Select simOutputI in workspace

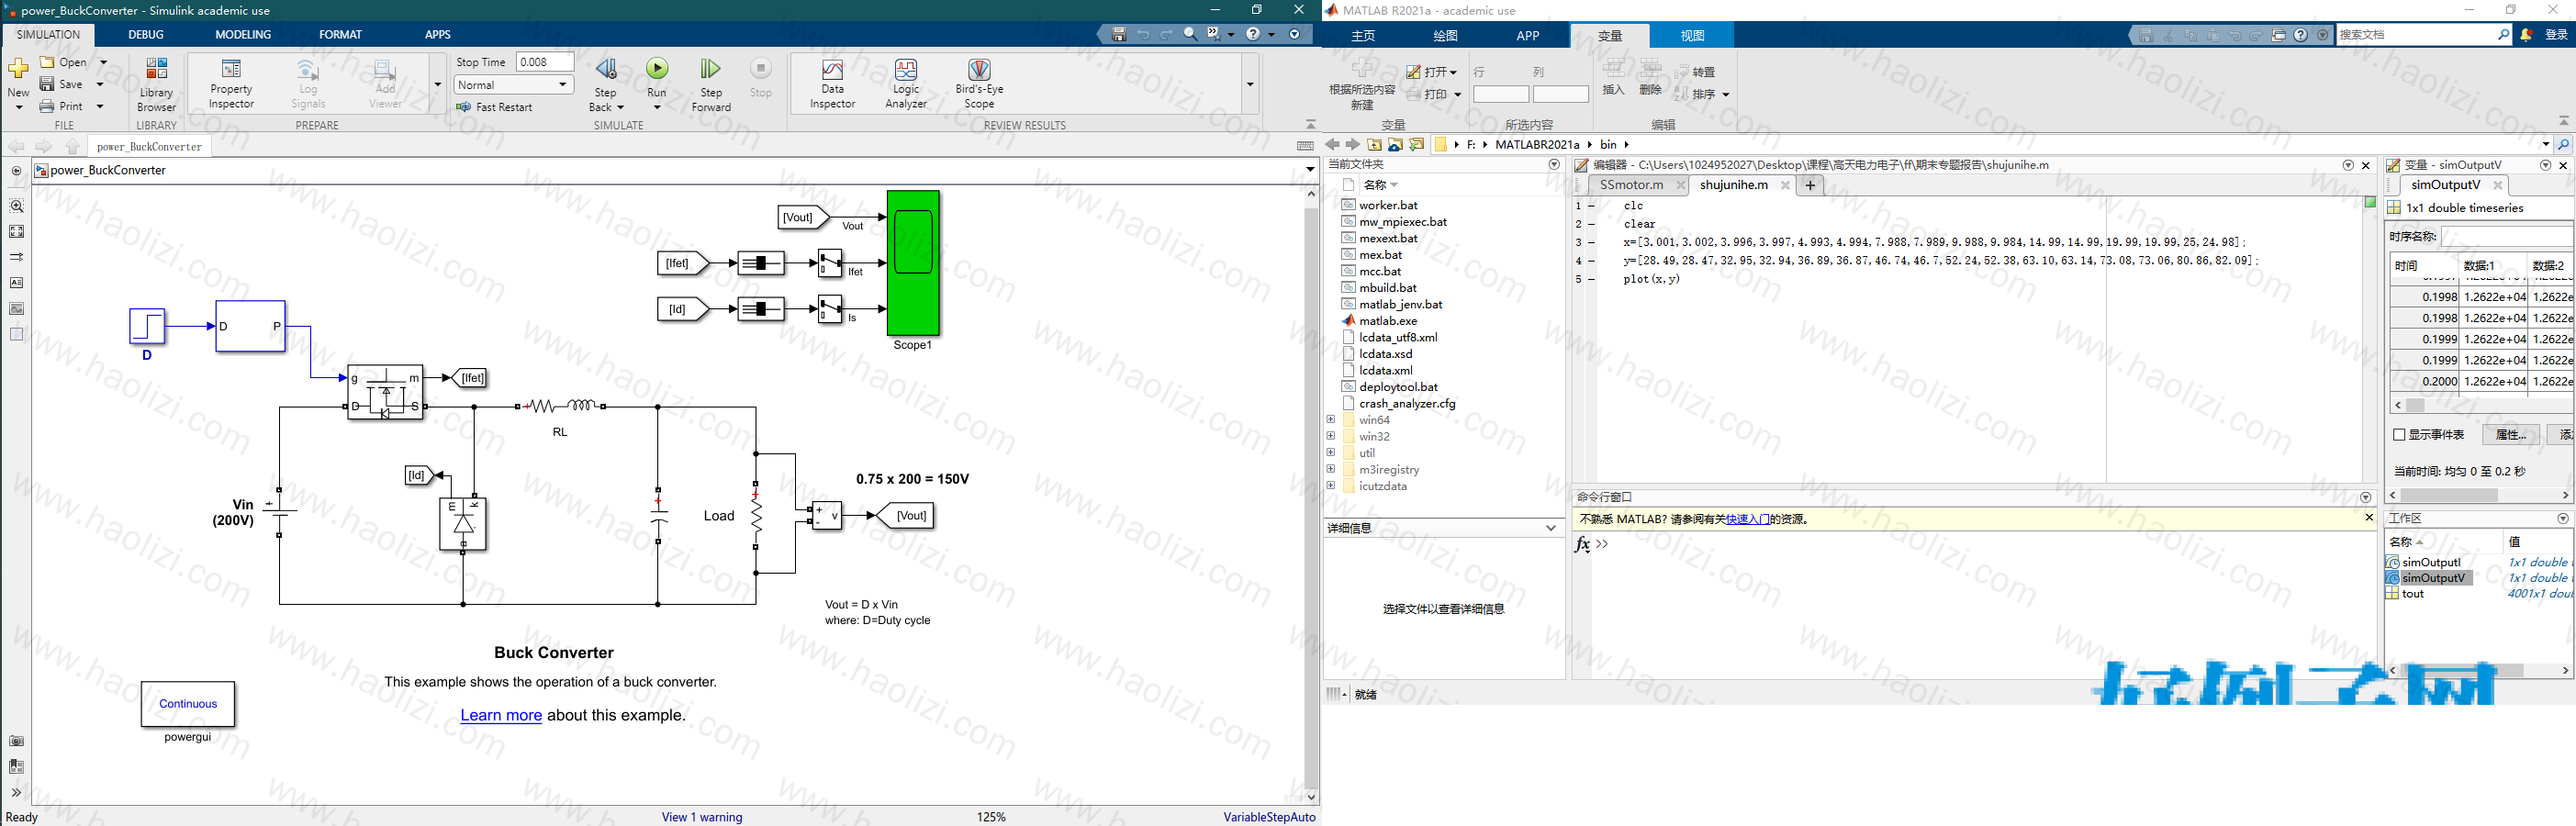coord(2431,562)
